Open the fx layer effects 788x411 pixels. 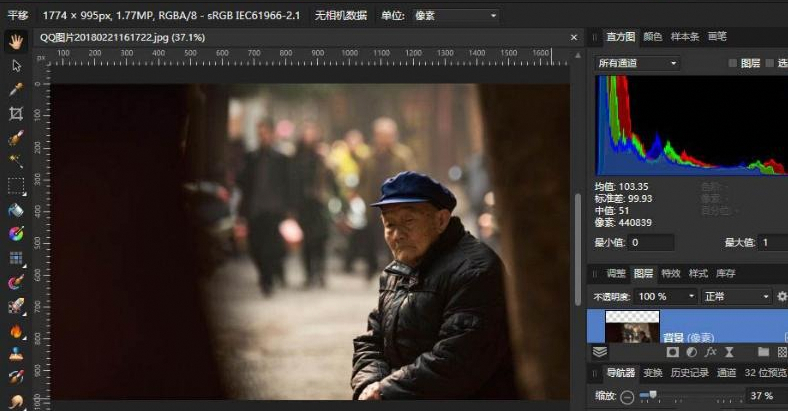(x=710, y=352)
